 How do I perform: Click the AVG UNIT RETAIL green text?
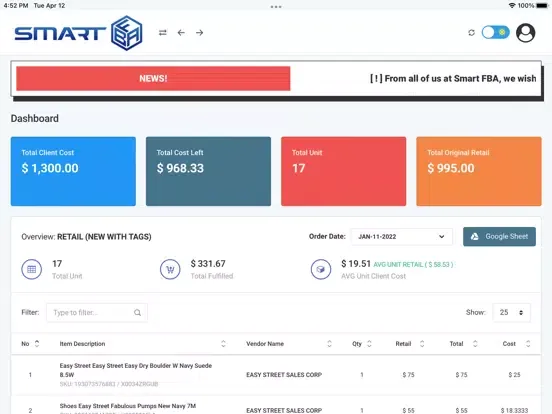click(413, 264)
